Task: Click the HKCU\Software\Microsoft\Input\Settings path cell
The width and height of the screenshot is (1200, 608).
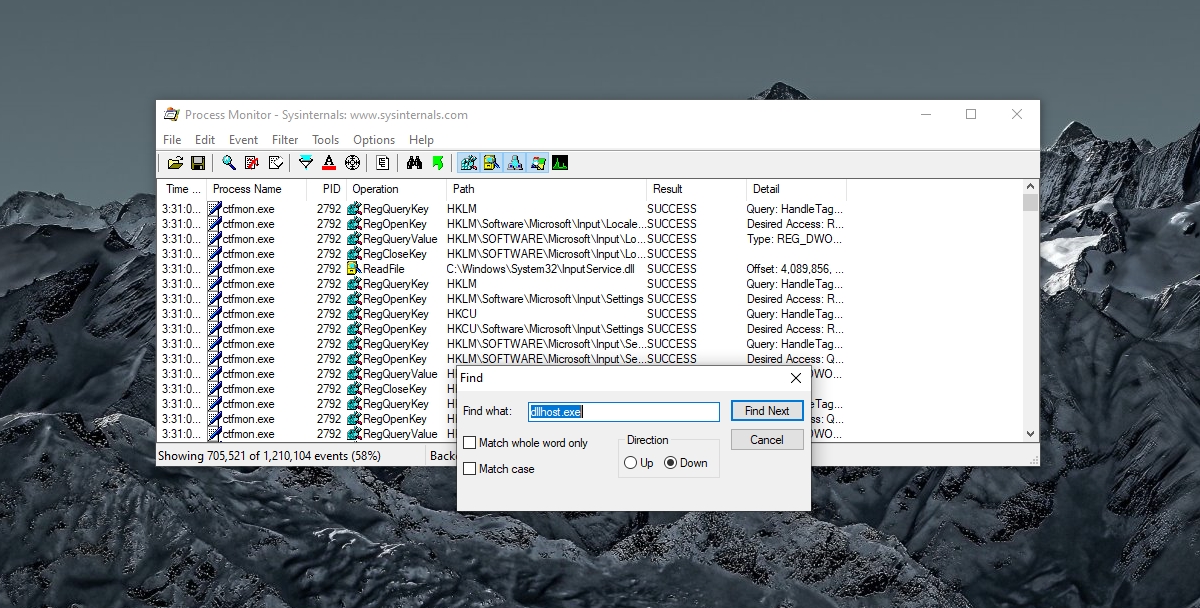Action: pyautogui.click(x=545, y=329)
